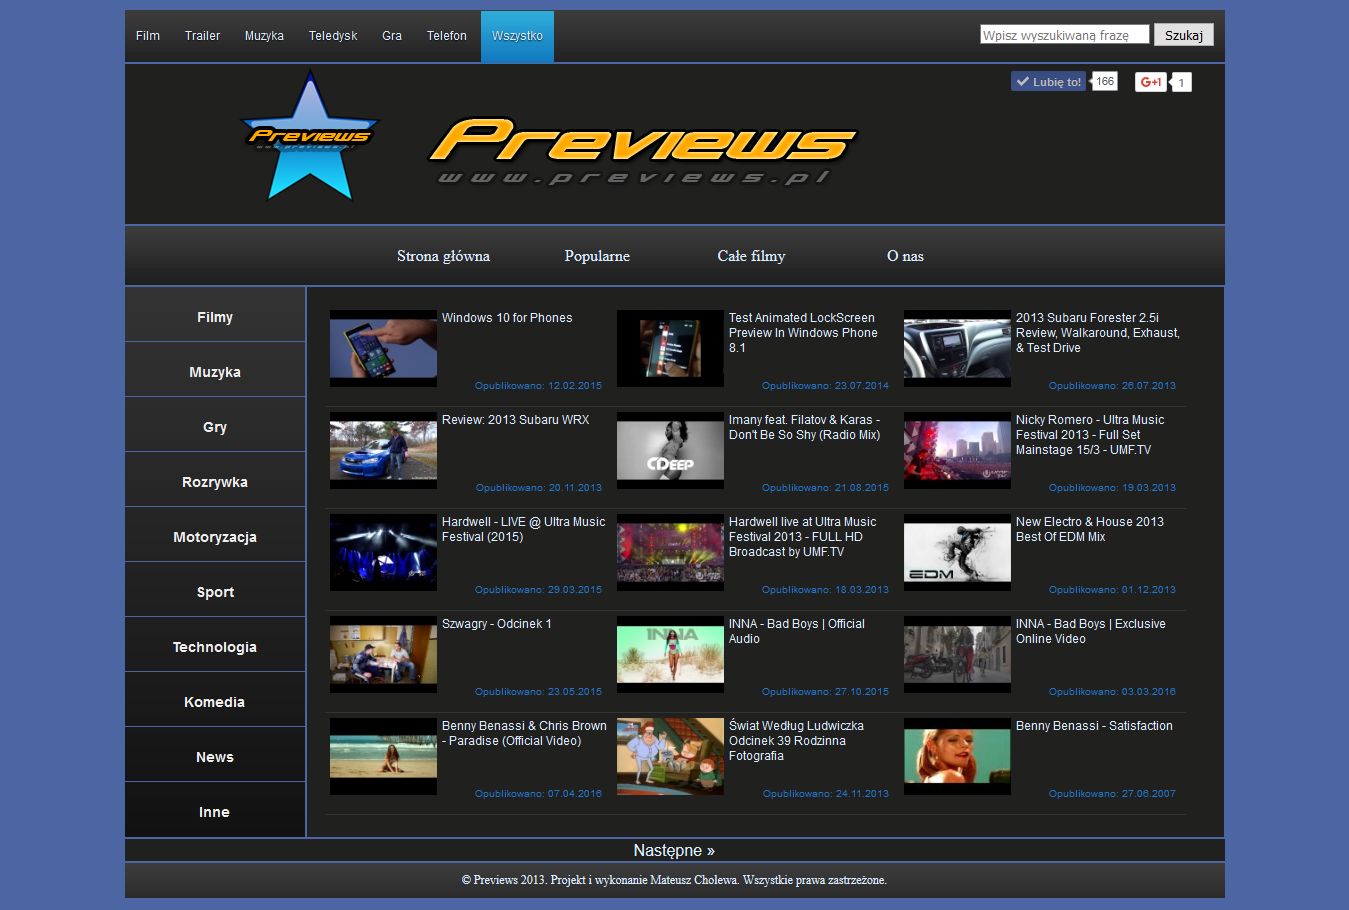Viewport: 1349px width, 910px height.
Task: Go to next page with Następne »
Action: [674, 850]
